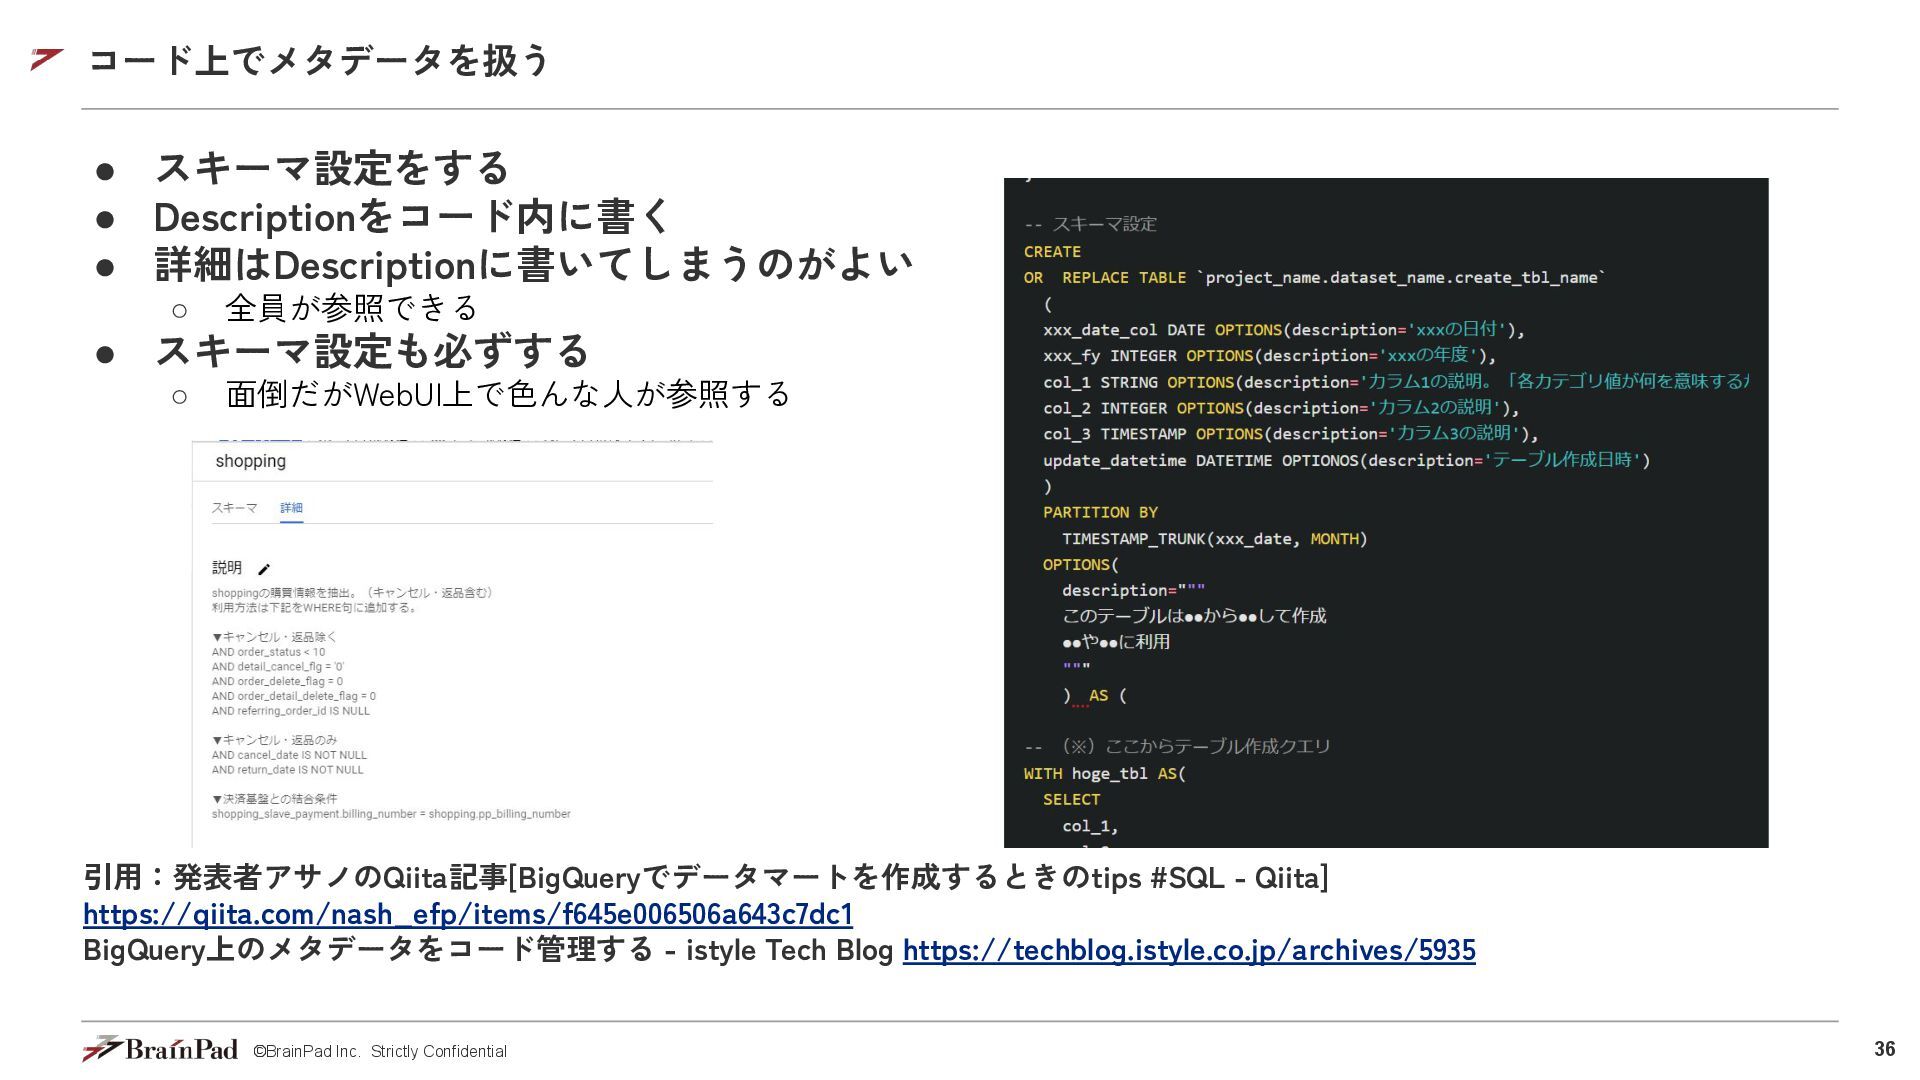Select the 詳細 tab
Image resolution: width=1920 pixels, height=1080 pixels.
click(x=291, y=508)
